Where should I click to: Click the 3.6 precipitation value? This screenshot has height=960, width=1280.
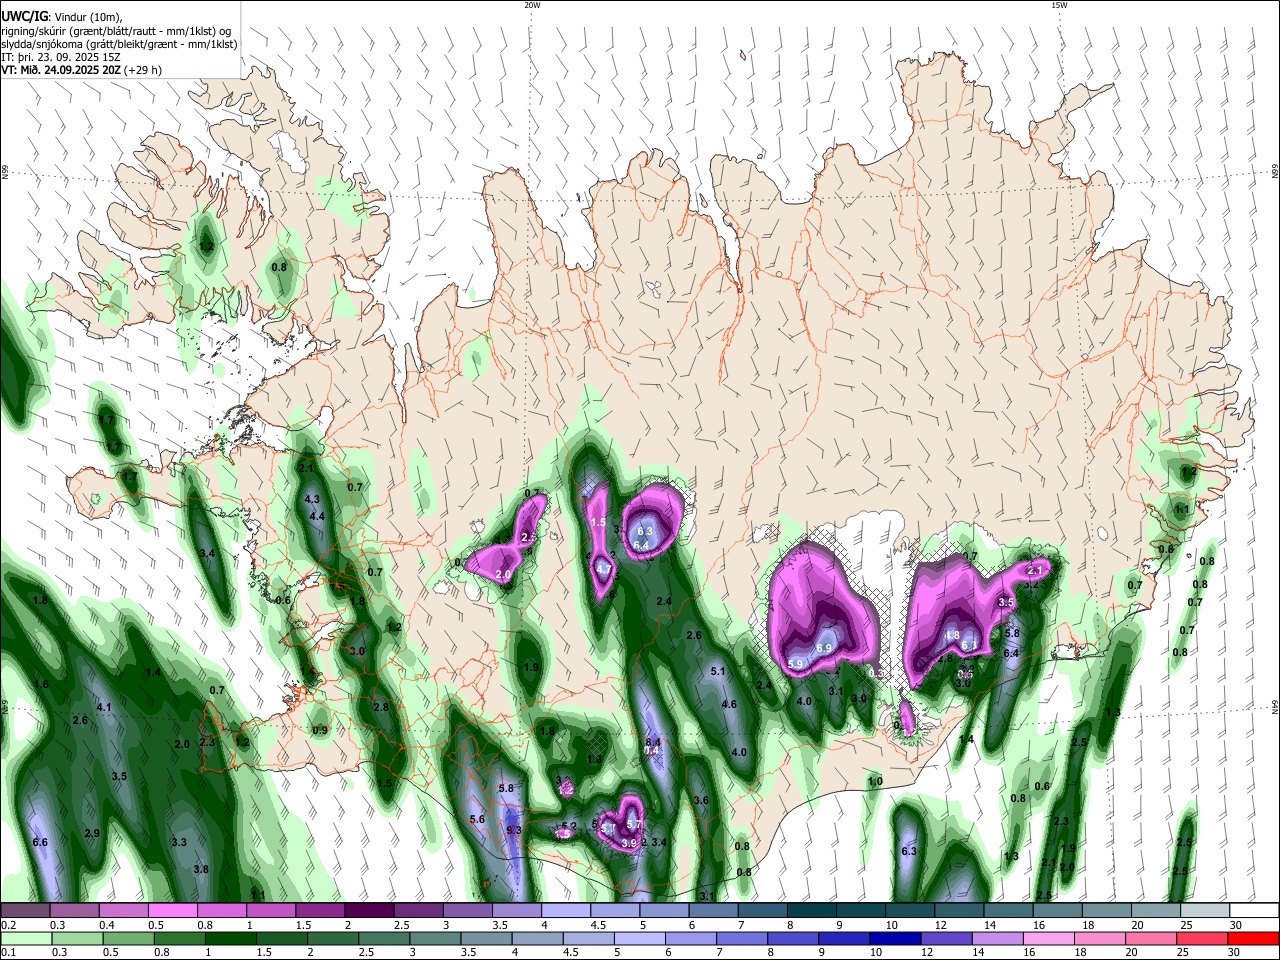point(701,800)
